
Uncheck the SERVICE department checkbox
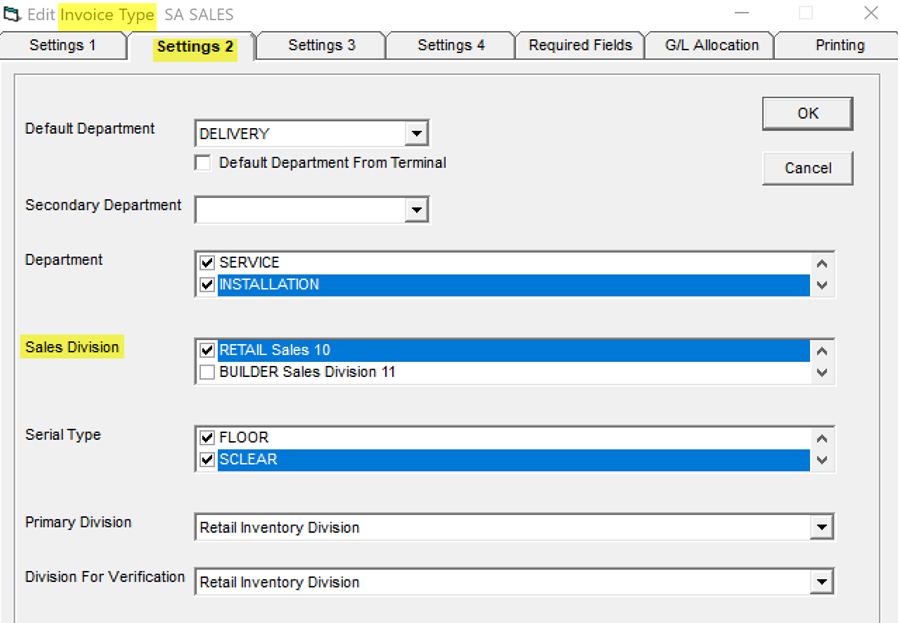click(x=207, y=263)
